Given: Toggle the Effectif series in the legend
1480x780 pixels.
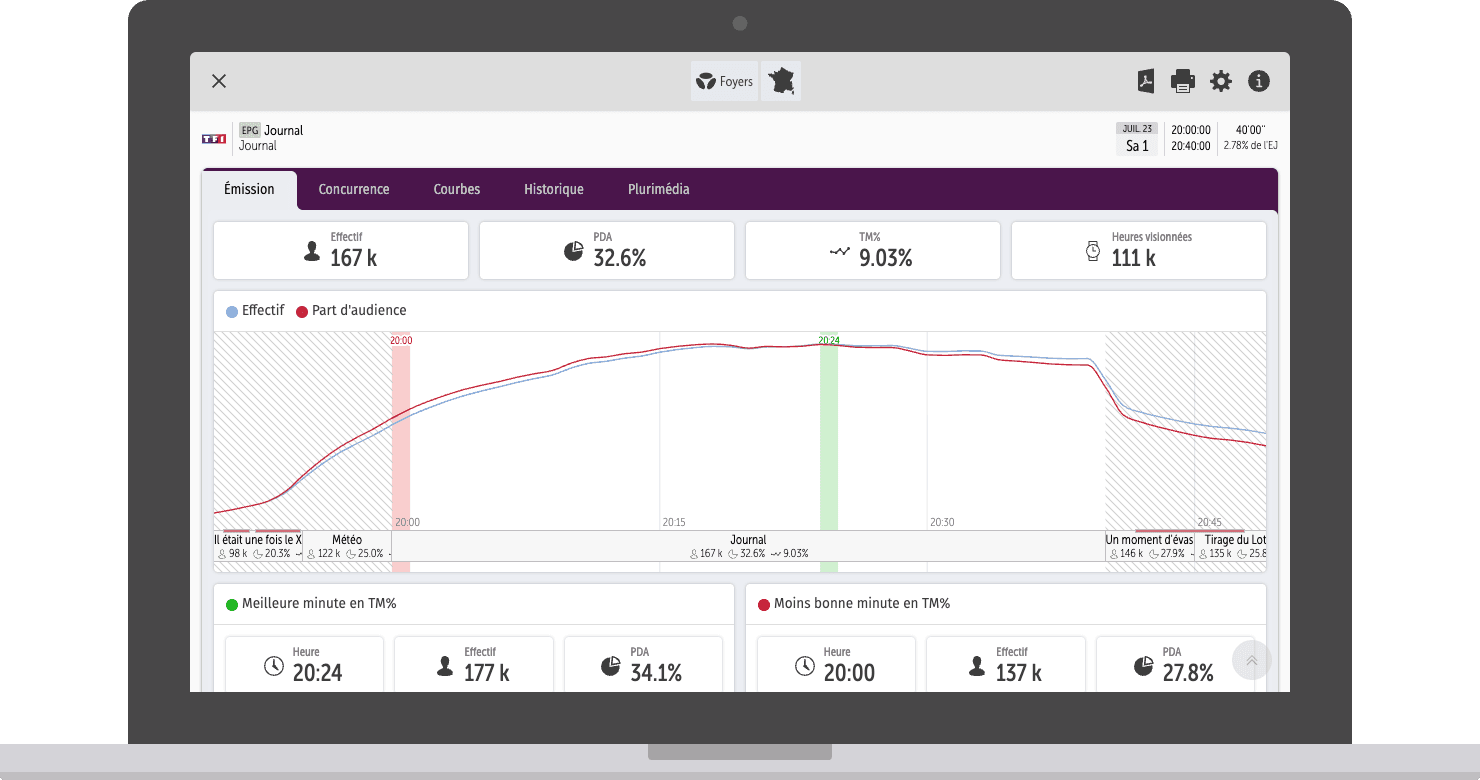Looking at the screenshot, I should click(x=256, y=311).
